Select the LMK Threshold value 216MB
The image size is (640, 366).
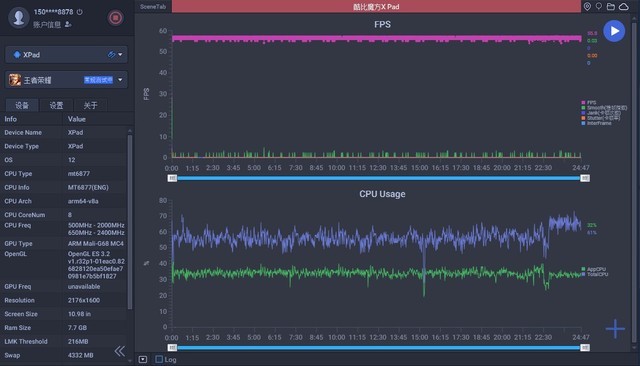(78, 341)
